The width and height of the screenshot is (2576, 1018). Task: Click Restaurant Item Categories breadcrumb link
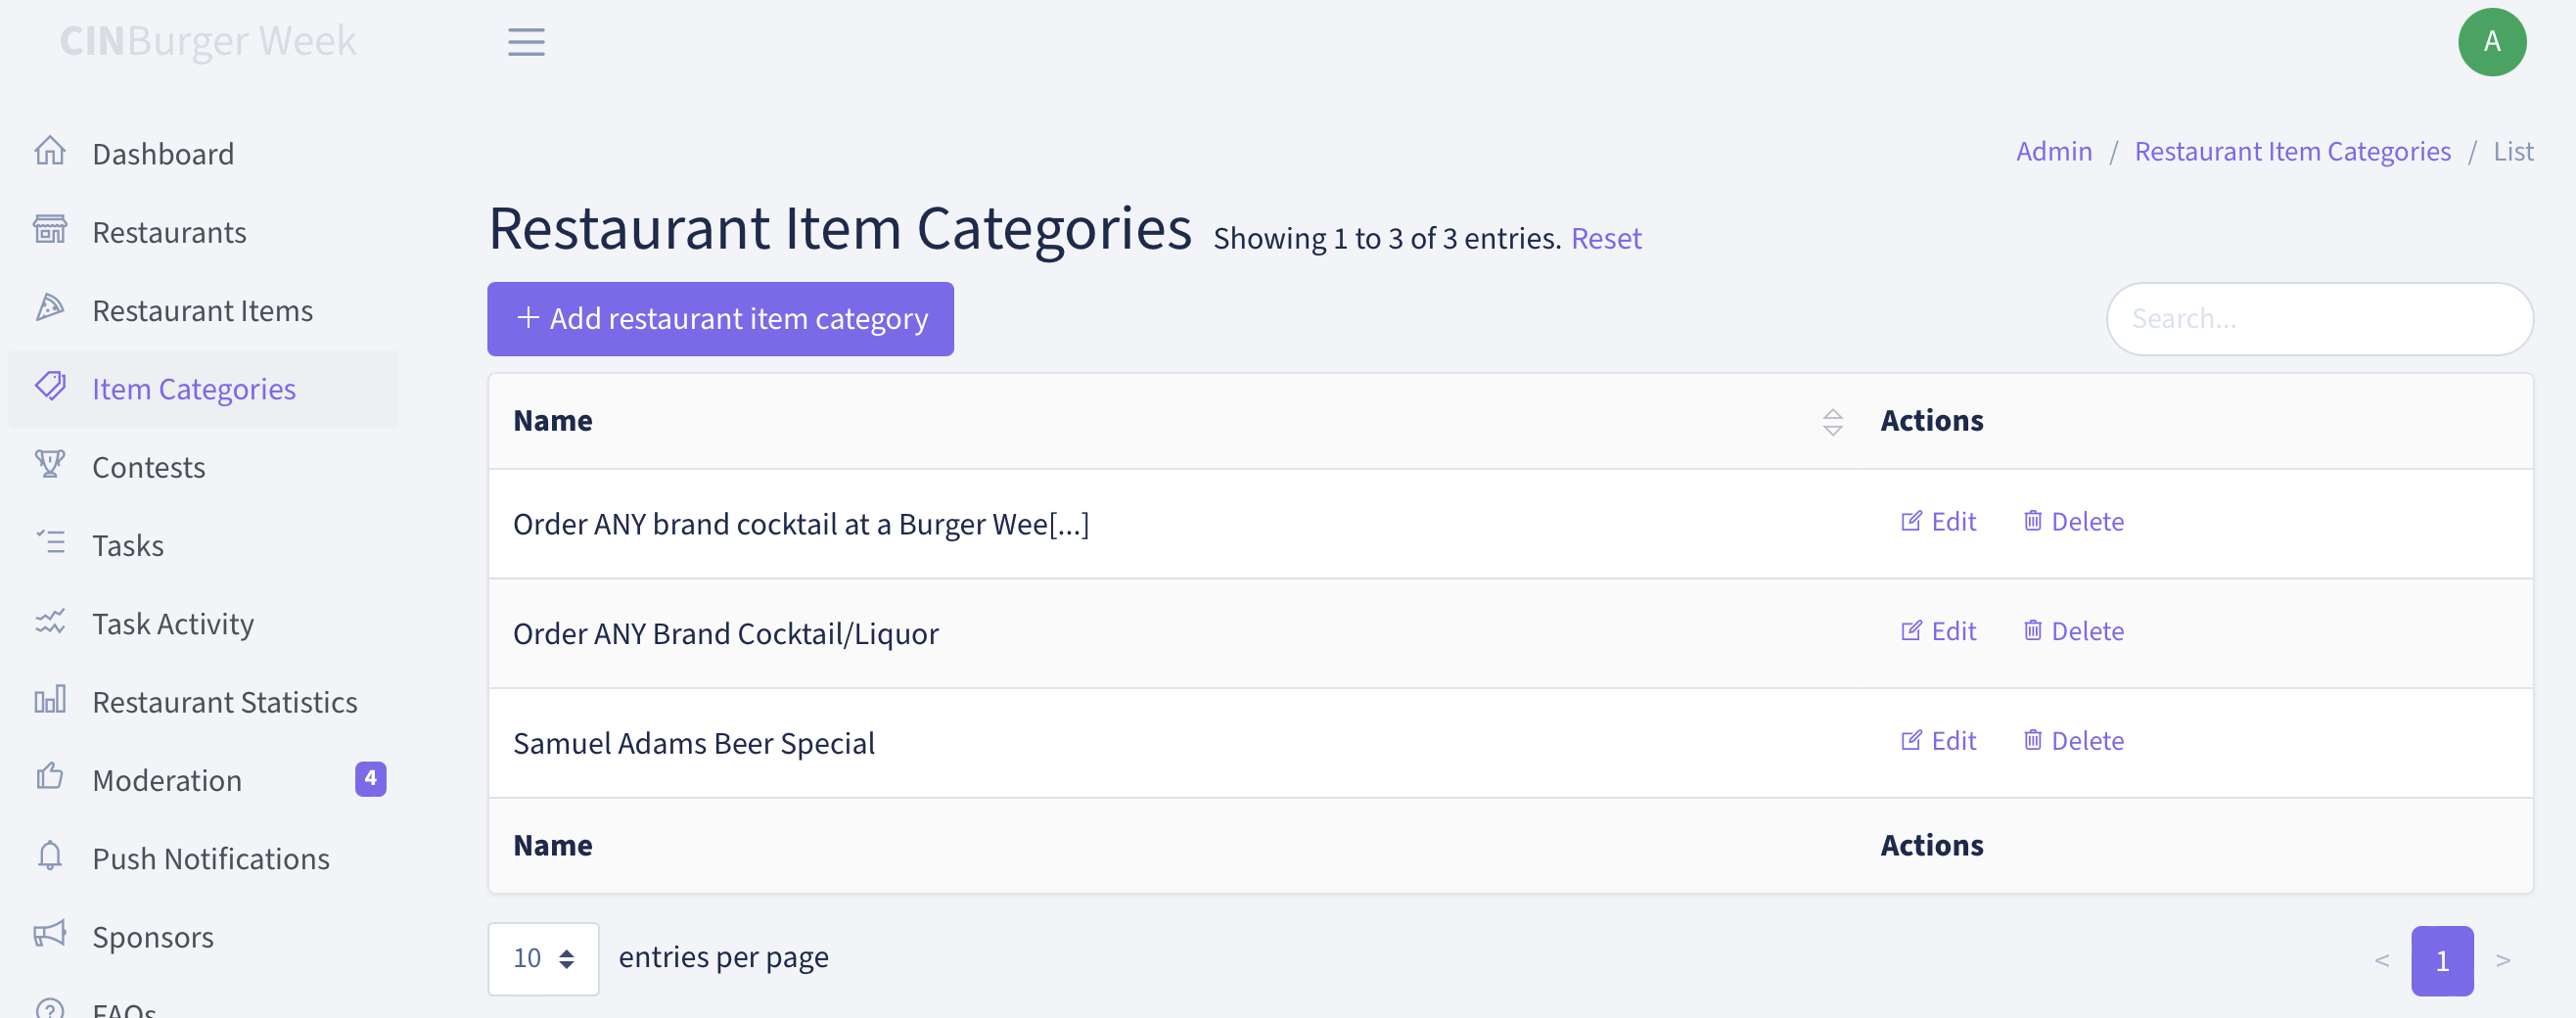click(2292, 151)
